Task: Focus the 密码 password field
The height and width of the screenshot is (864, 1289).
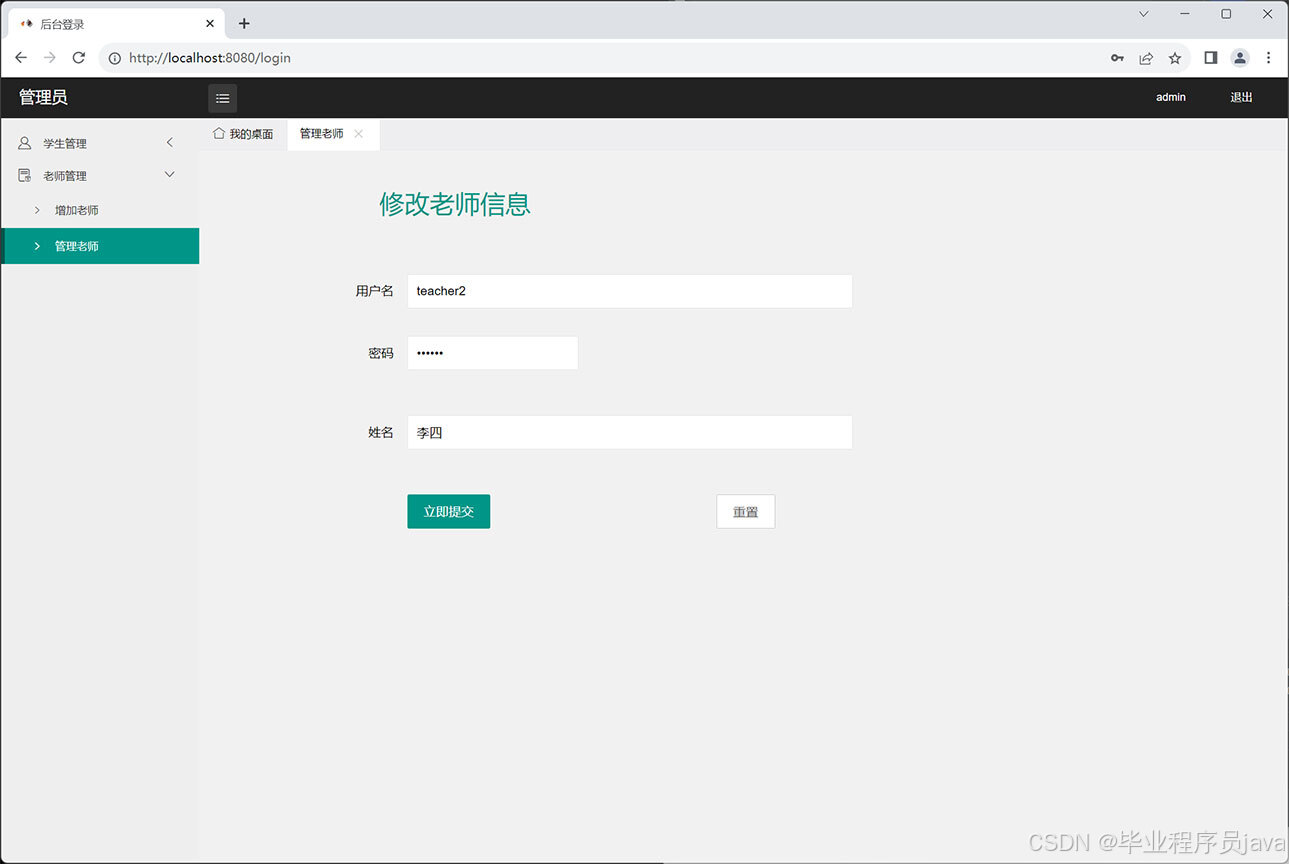Action: [492, 353]
